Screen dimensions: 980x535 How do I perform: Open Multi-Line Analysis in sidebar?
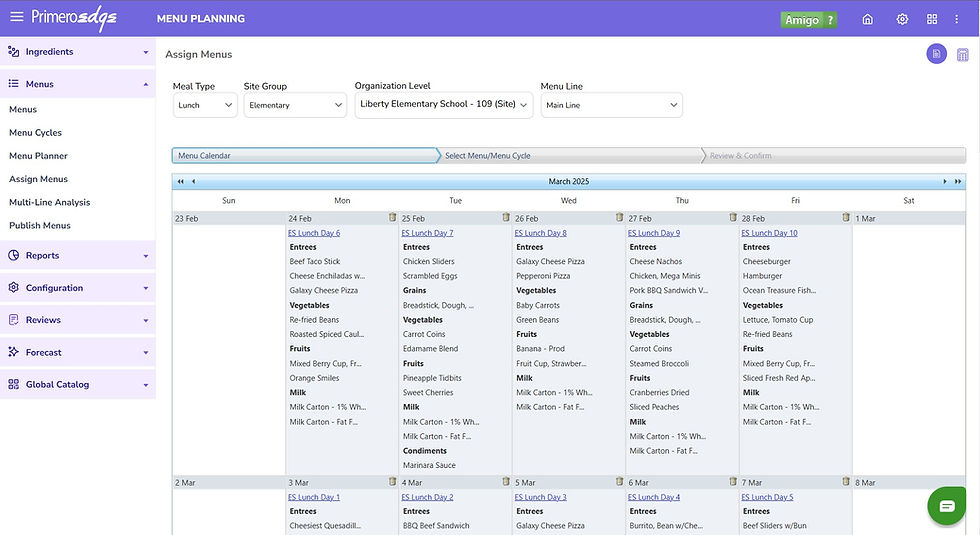49,202
